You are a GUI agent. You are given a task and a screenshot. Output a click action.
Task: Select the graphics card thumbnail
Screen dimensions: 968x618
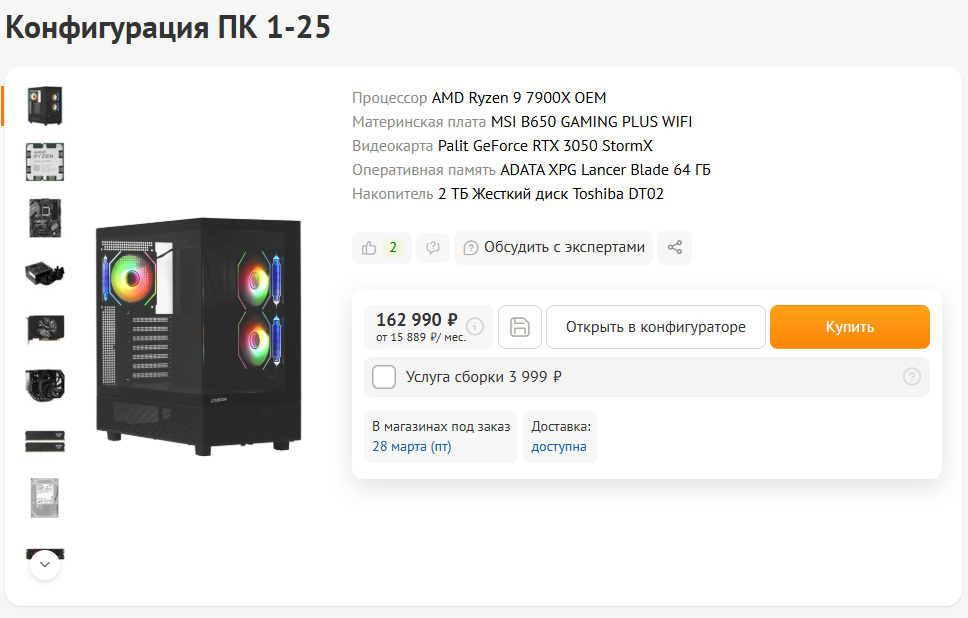coord(45,329)
